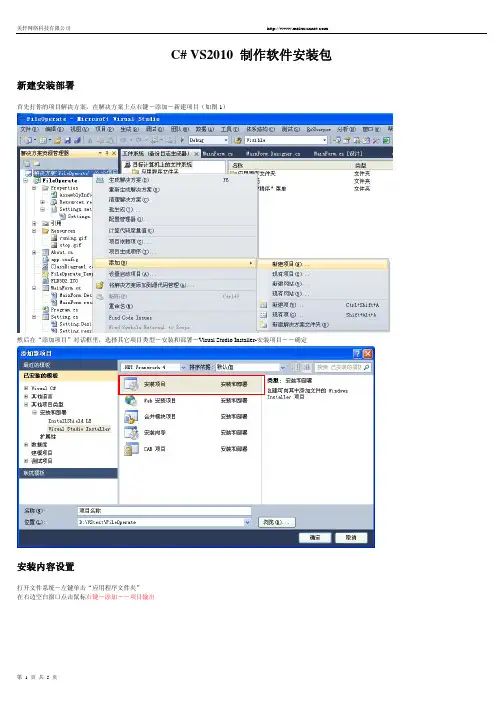Open the 最近的模板 section

[68, 365]
